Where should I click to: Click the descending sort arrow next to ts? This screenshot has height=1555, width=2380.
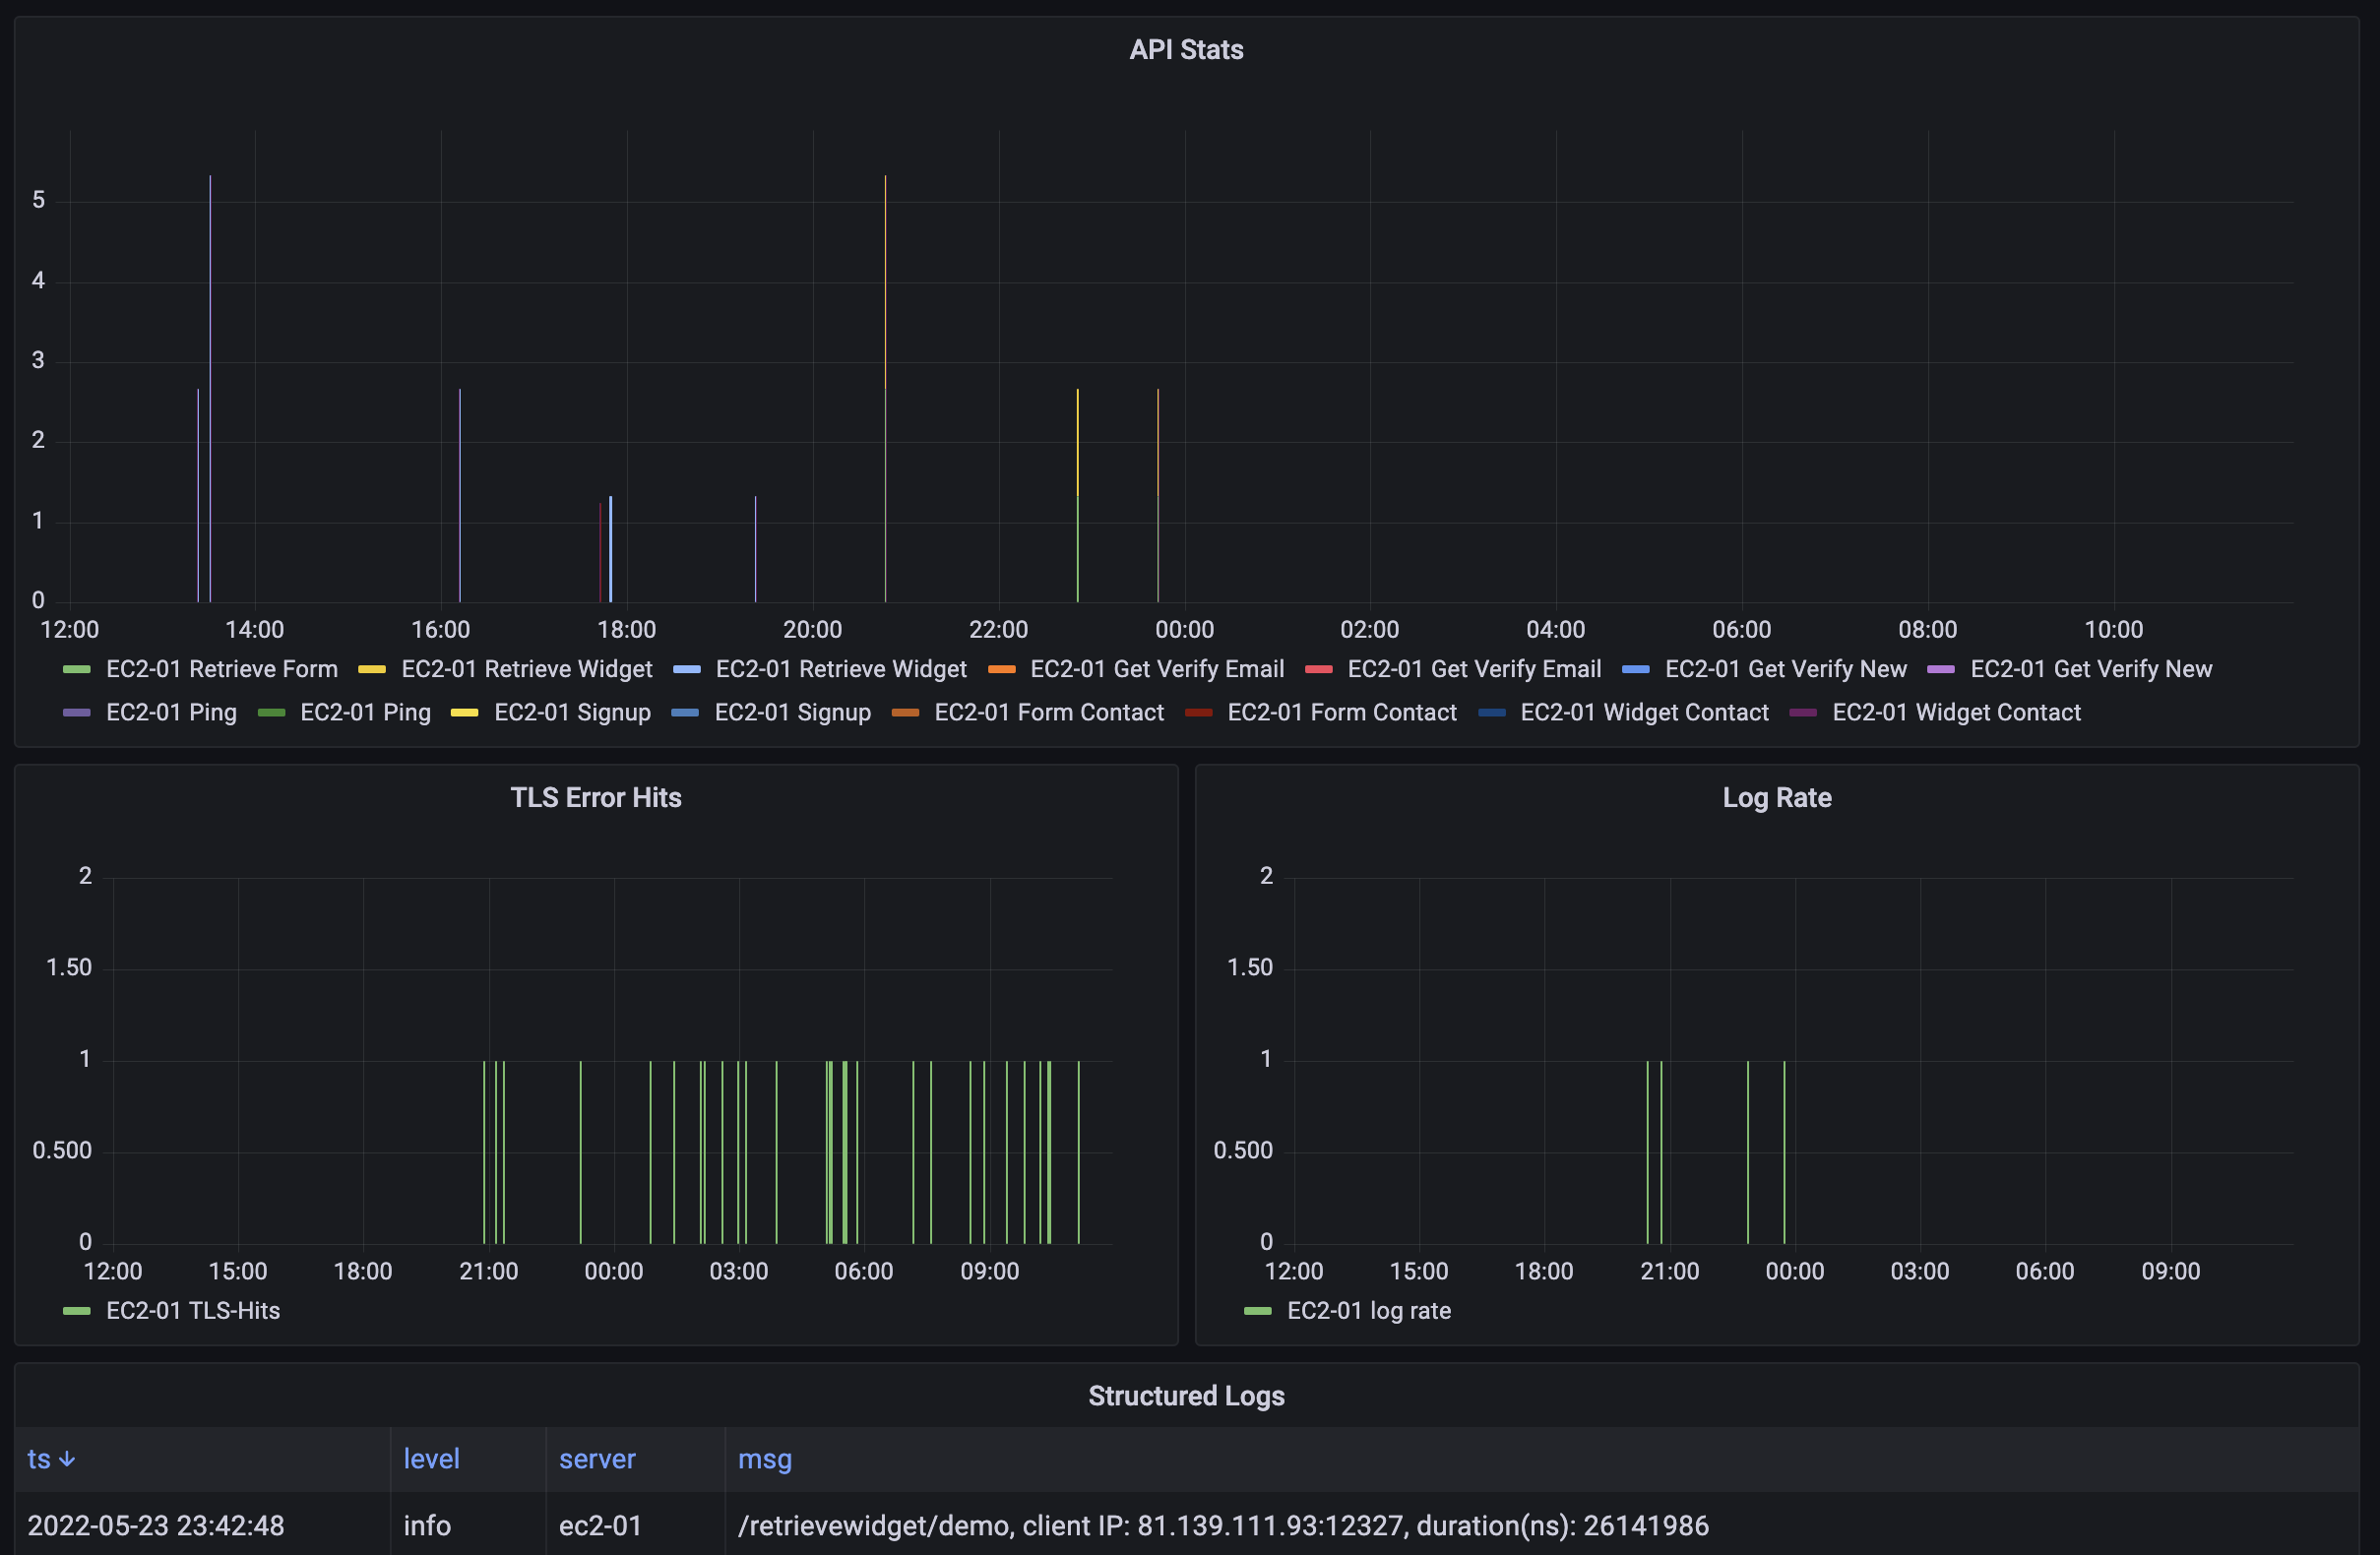67,1459
